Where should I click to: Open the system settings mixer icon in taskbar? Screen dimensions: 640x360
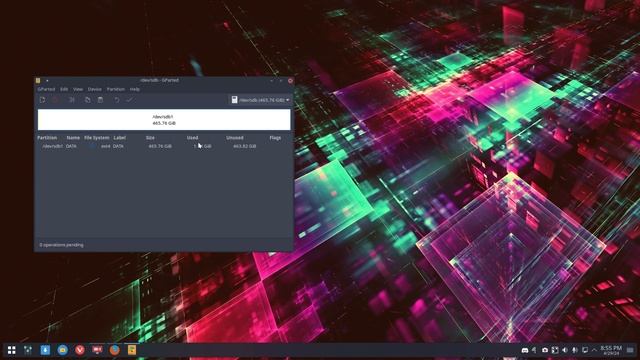(x=28, y=350)
